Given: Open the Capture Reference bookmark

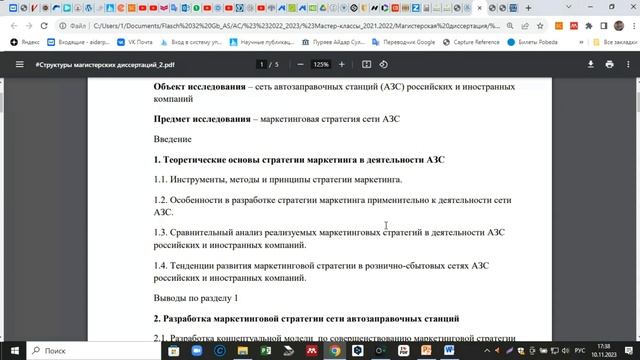Looking at the screenshot, I should click(x=471, y=42).
